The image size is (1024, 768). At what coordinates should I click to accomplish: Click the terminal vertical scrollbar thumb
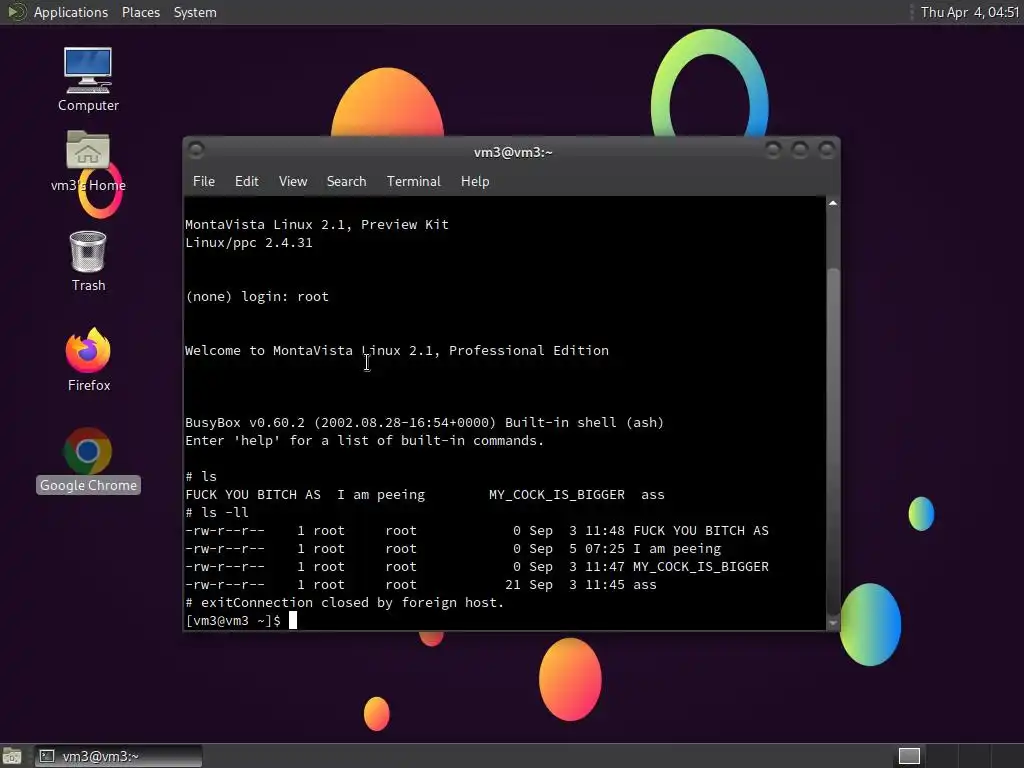833,441
